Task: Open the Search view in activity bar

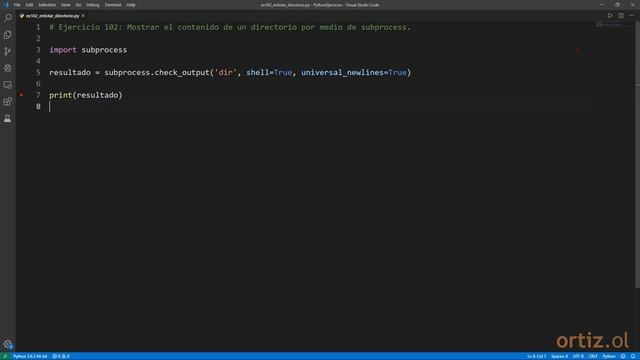Action: coord(8,18)
